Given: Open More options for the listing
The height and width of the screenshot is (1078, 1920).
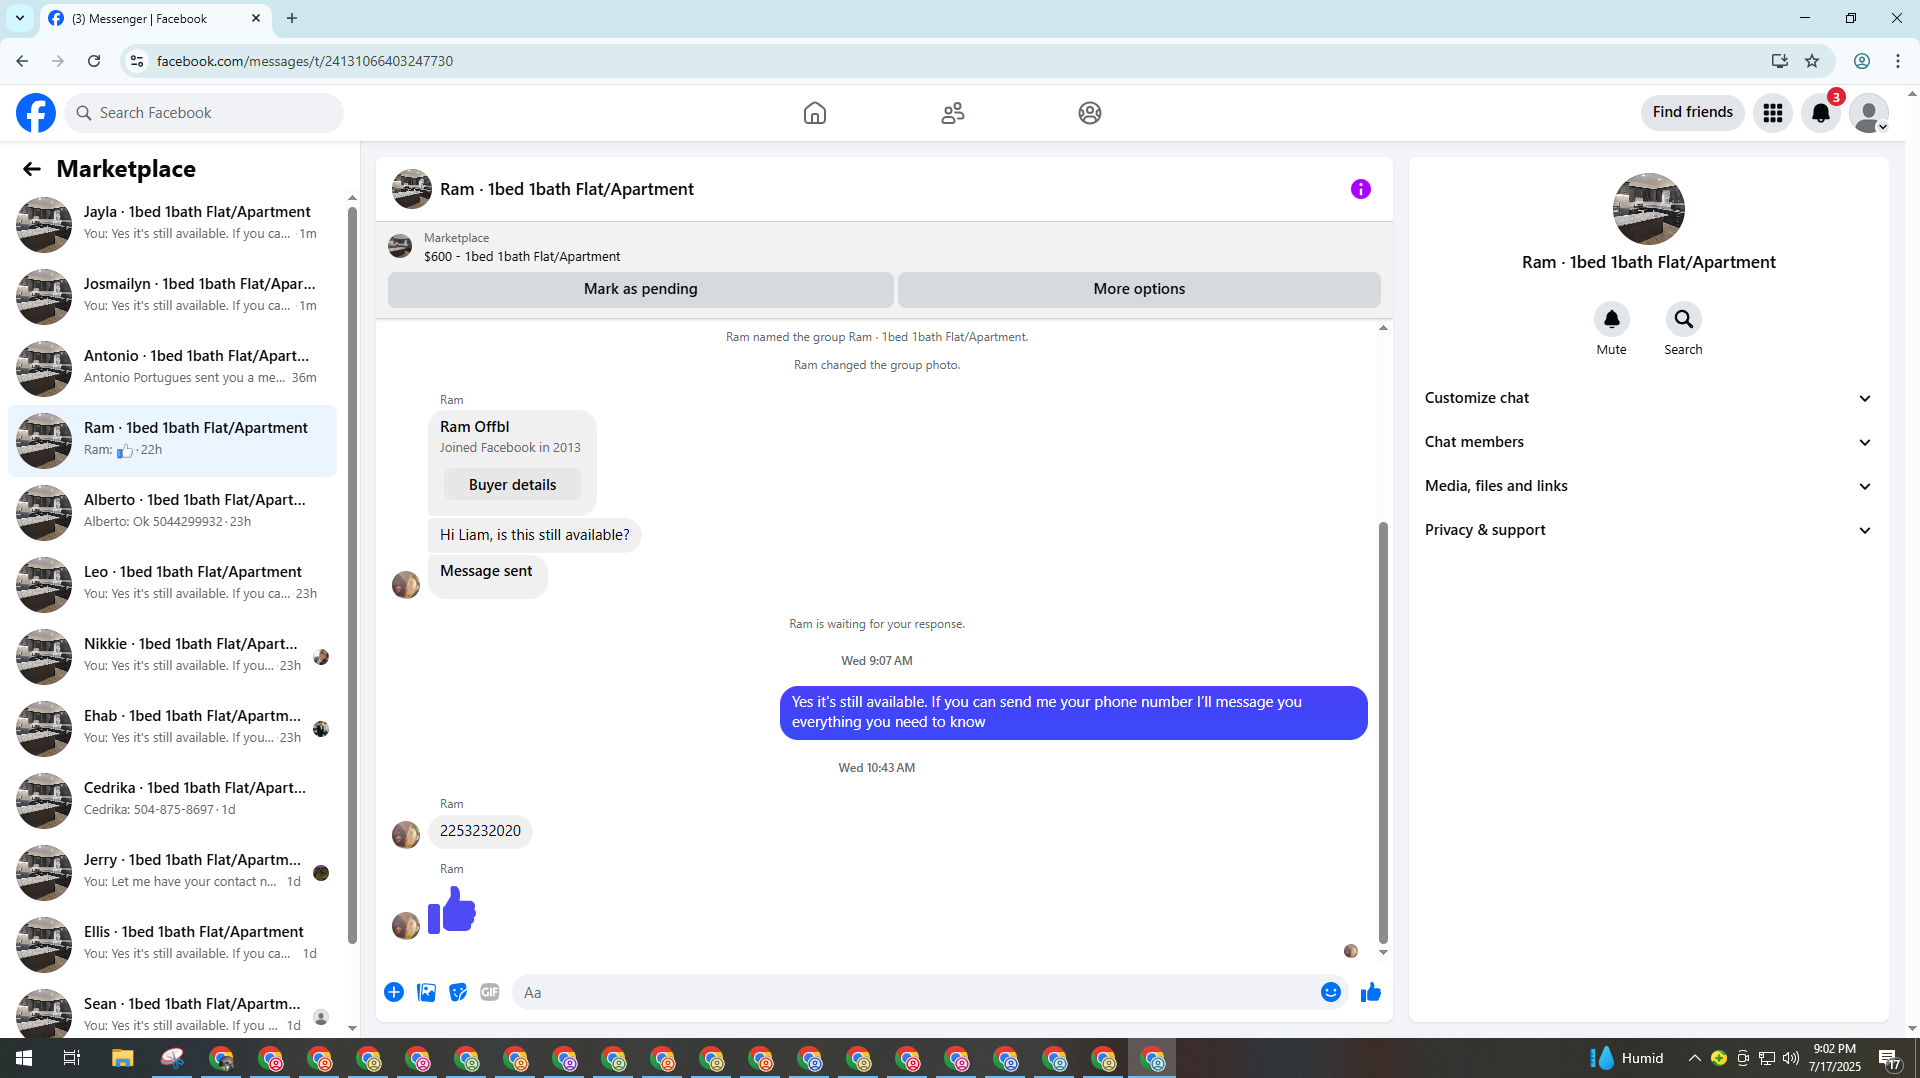Looking at the screenshot, I should point(1139,289).
